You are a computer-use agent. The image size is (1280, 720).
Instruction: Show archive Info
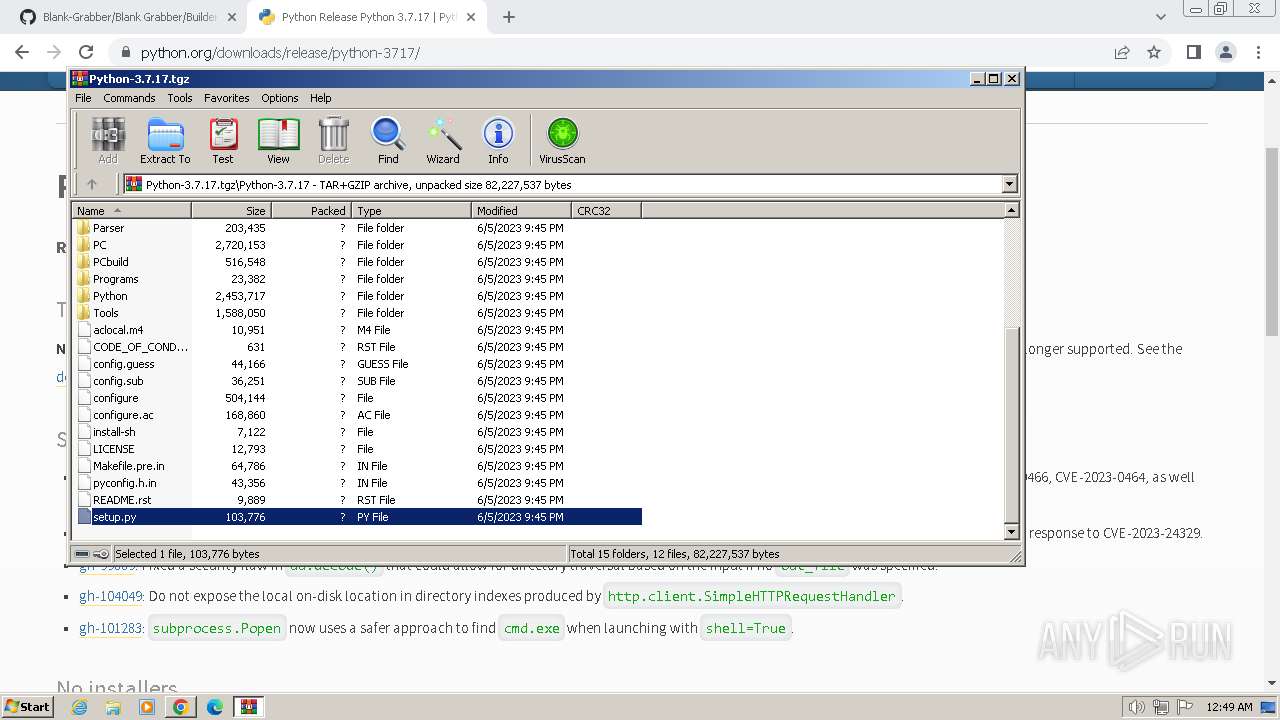(498, 140)
